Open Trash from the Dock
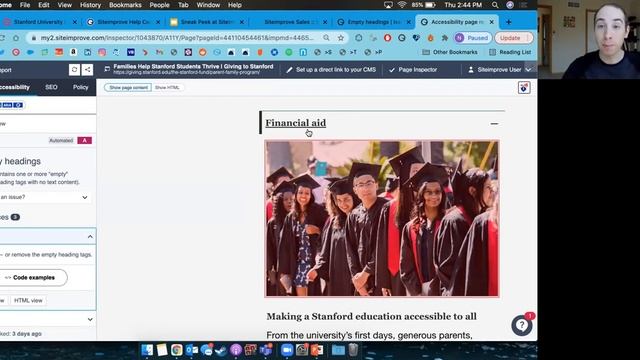This screenshot has height=360, width=640. [353, 350]
